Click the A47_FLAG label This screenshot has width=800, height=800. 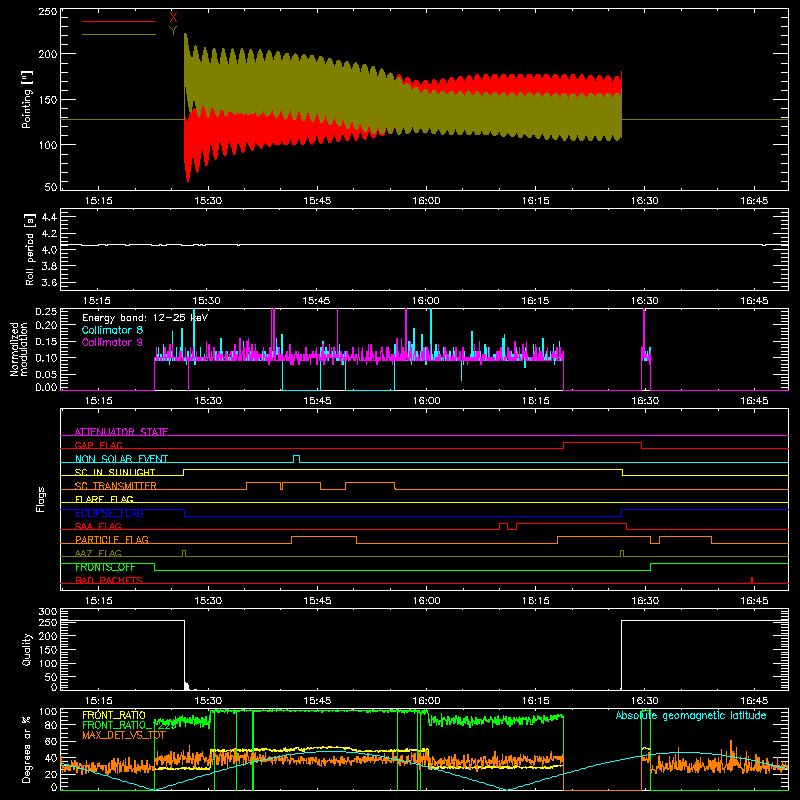98,553
